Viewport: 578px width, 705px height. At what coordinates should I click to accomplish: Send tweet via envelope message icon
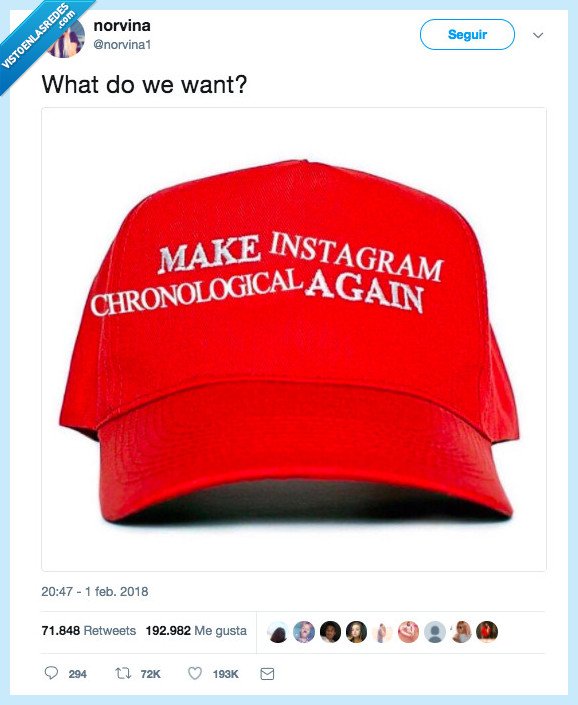click(267, 674)
